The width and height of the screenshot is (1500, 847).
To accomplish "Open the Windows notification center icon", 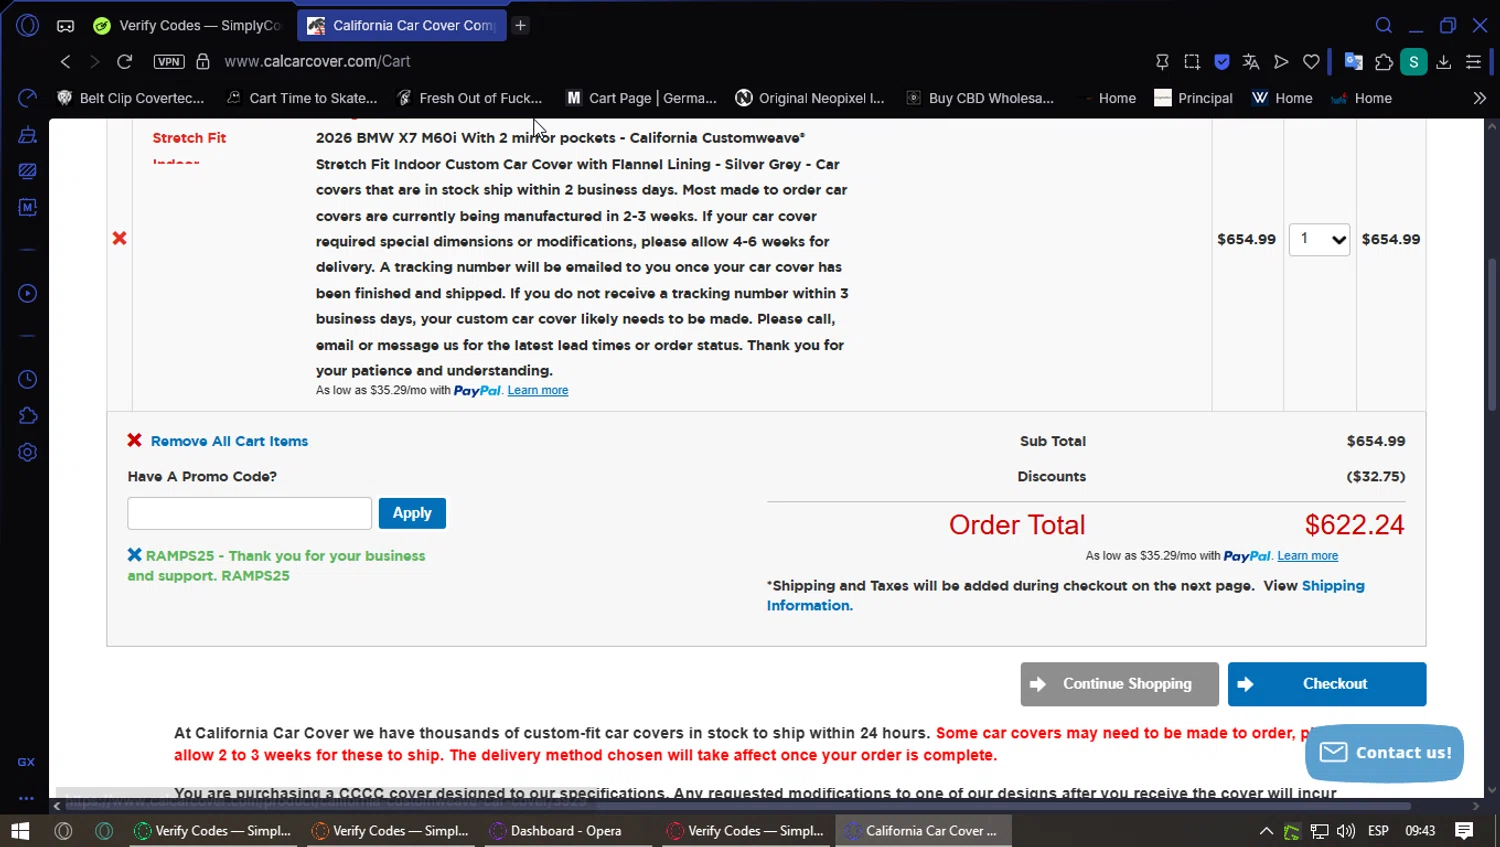I will [1464, 831].
